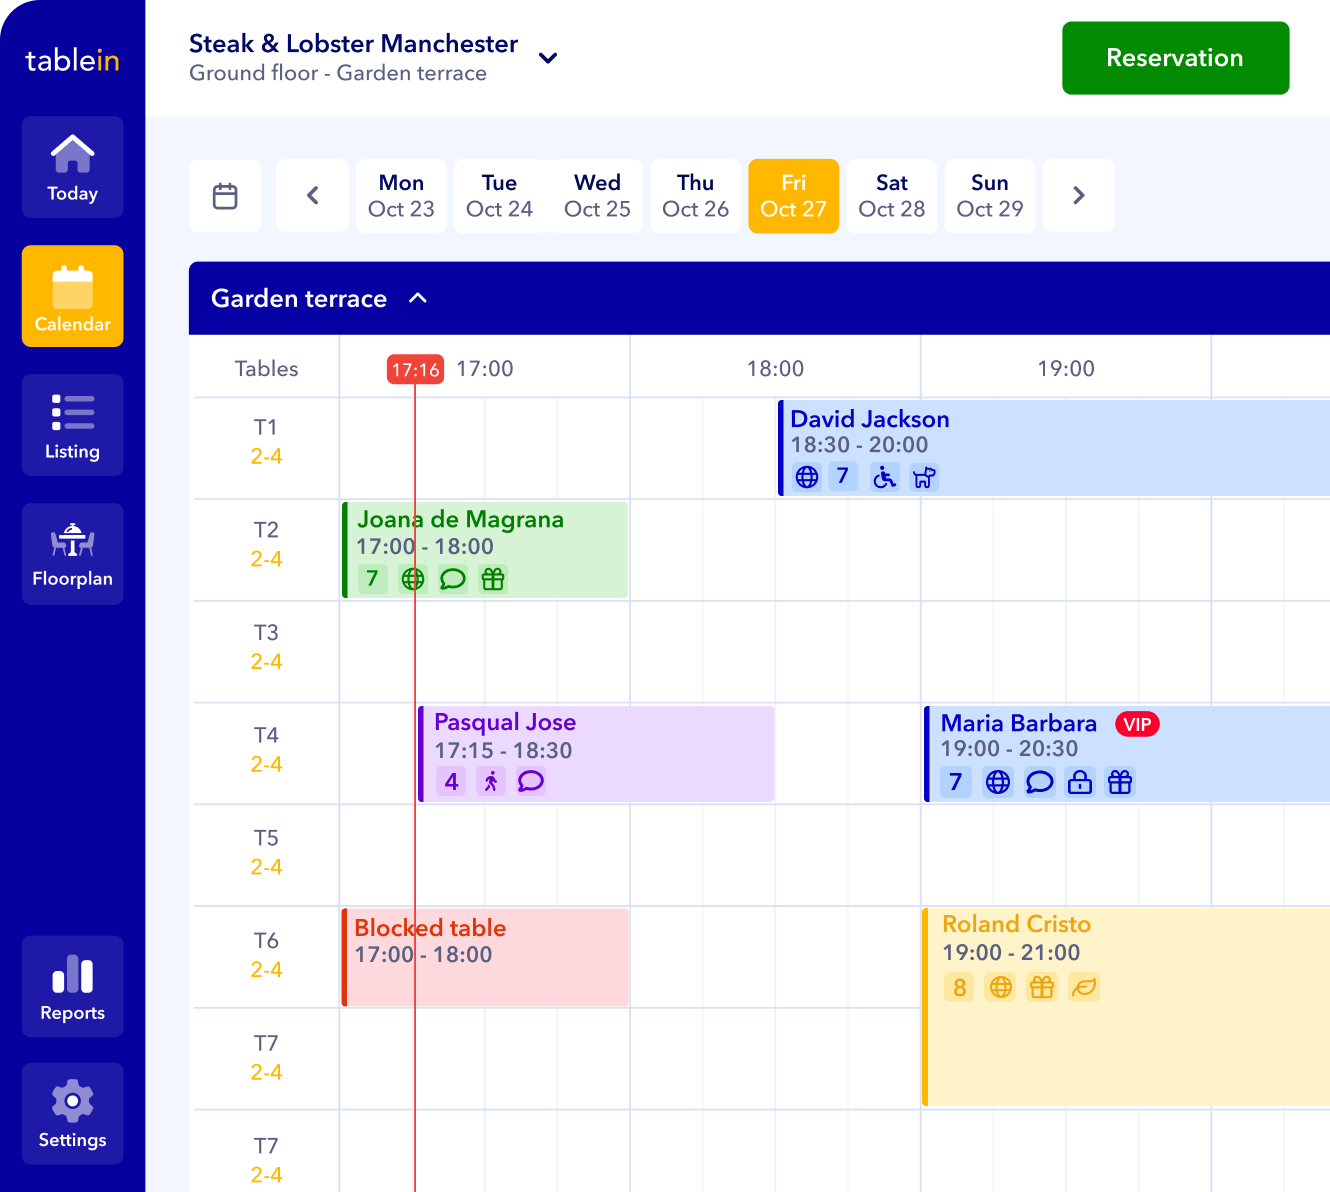Open the calendar date picker icon
The image size is (1330, 1192).
[x=225, y=195]
